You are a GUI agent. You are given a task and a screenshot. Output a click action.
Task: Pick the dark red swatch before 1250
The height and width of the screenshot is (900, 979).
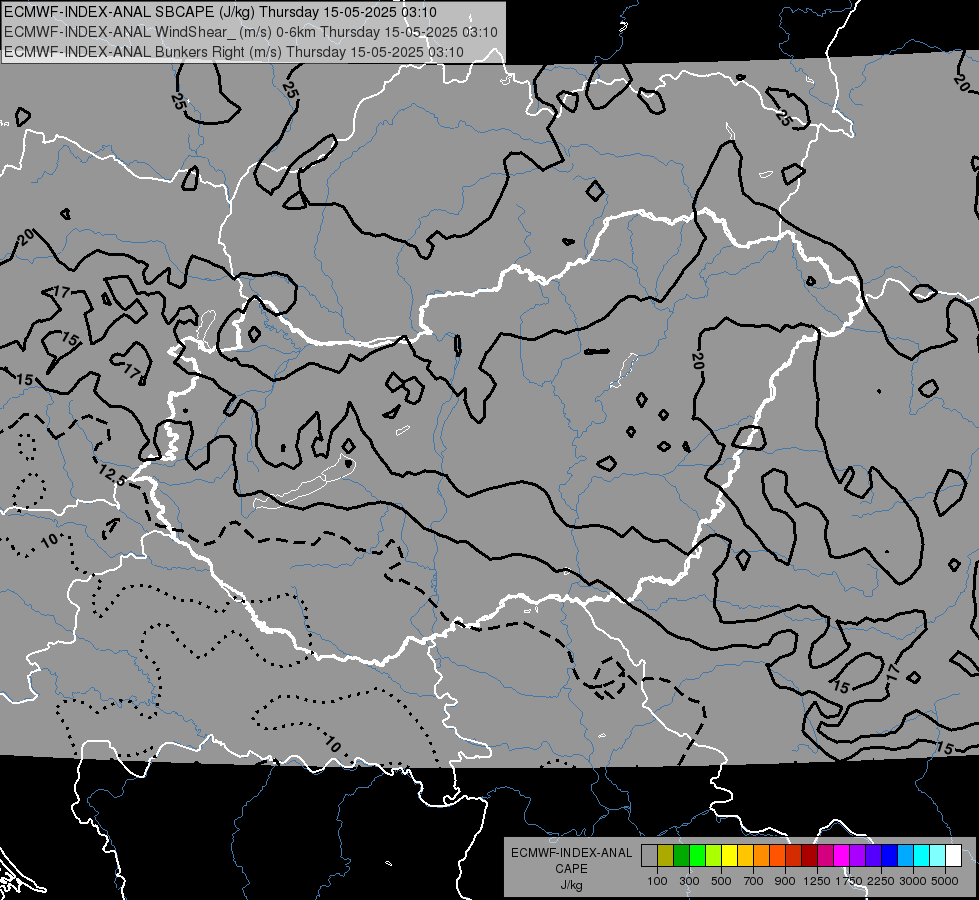pos(809,856)
